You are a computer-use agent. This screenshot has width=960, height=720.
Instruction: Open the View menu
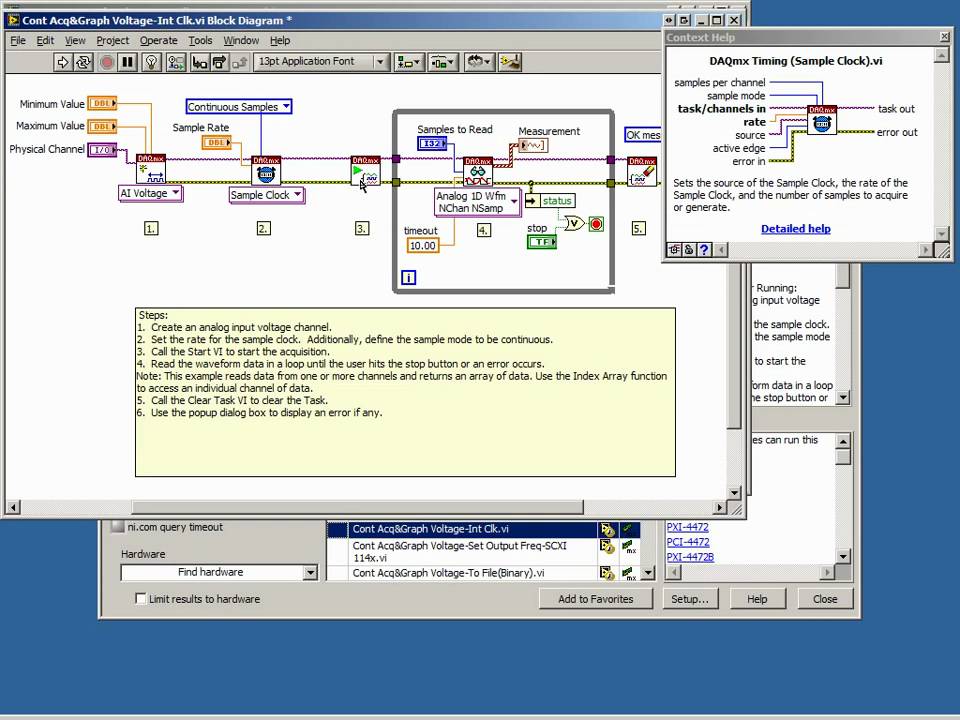point(75,40)
